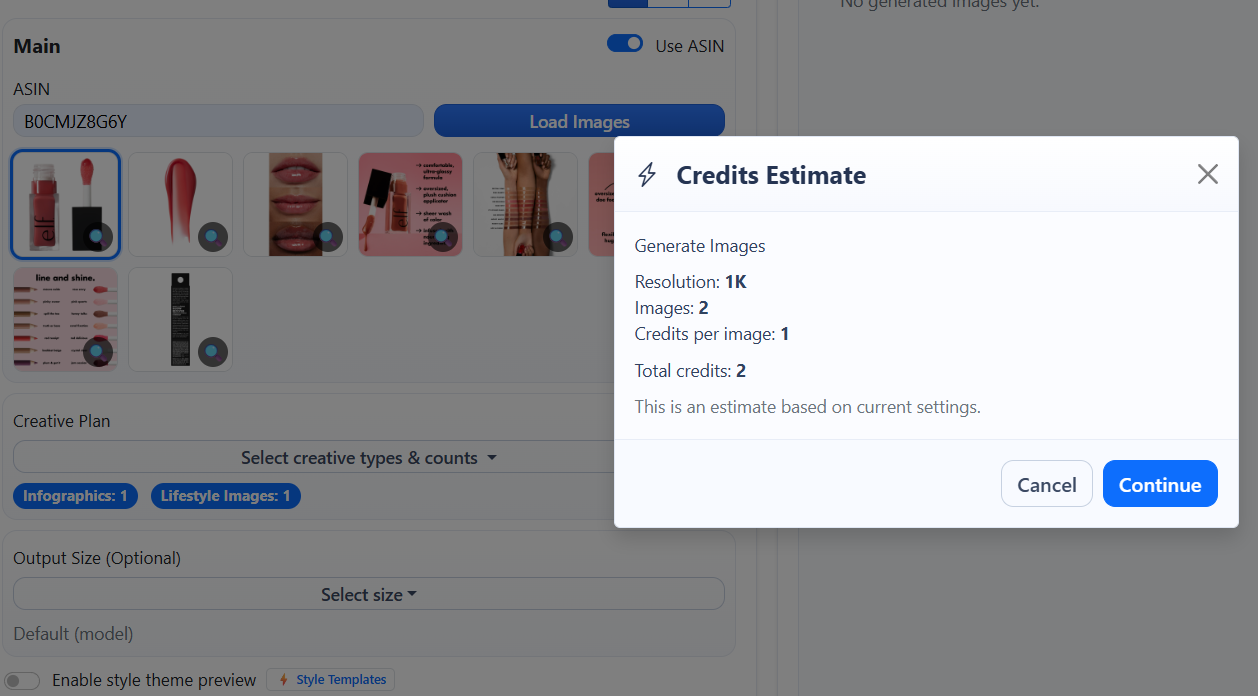Select the Infographics: 1 tag
The width and height of the screenshot is (1258, 696).
pyautogui.click(x=75, y=496)
